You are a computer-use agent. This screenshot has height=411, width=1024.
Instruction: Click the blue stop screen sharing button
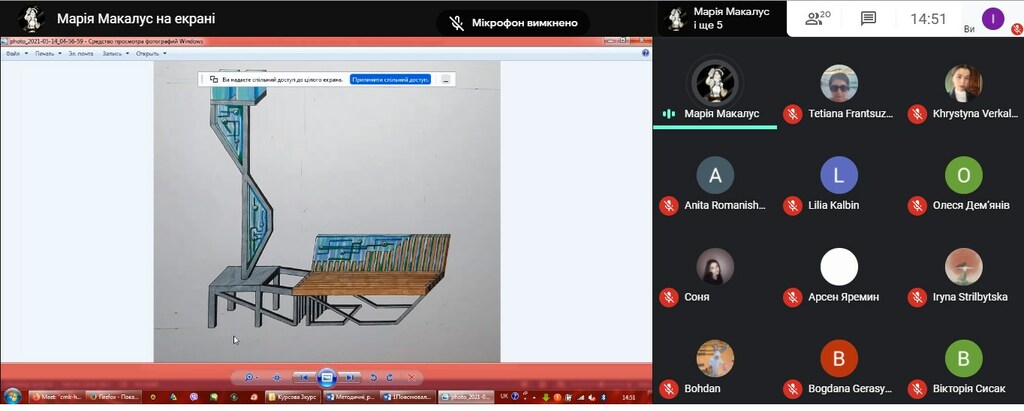[x=390, y=79]
